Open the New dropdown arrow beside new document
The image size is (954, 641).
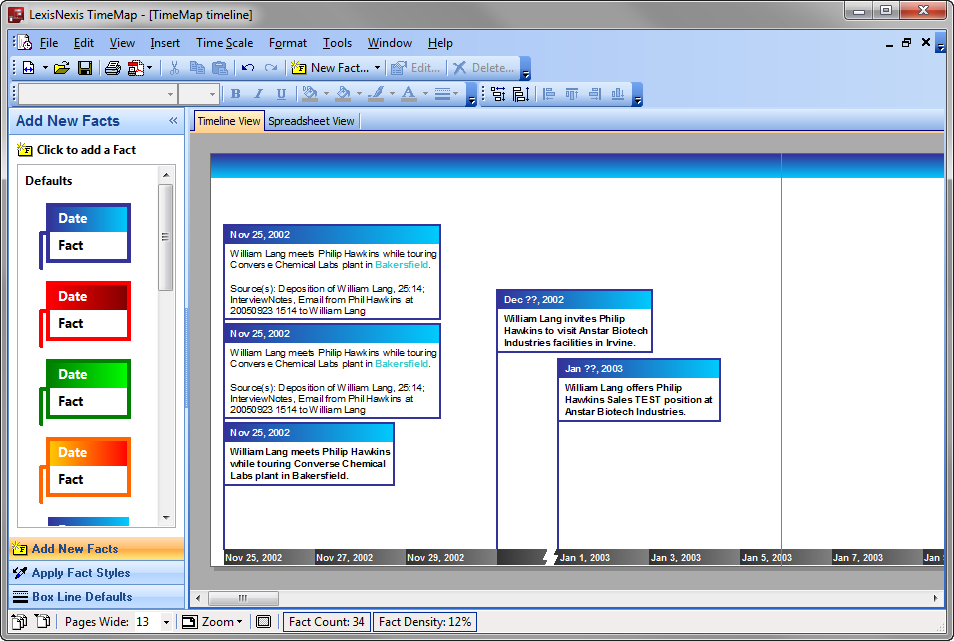pos(45,68)
